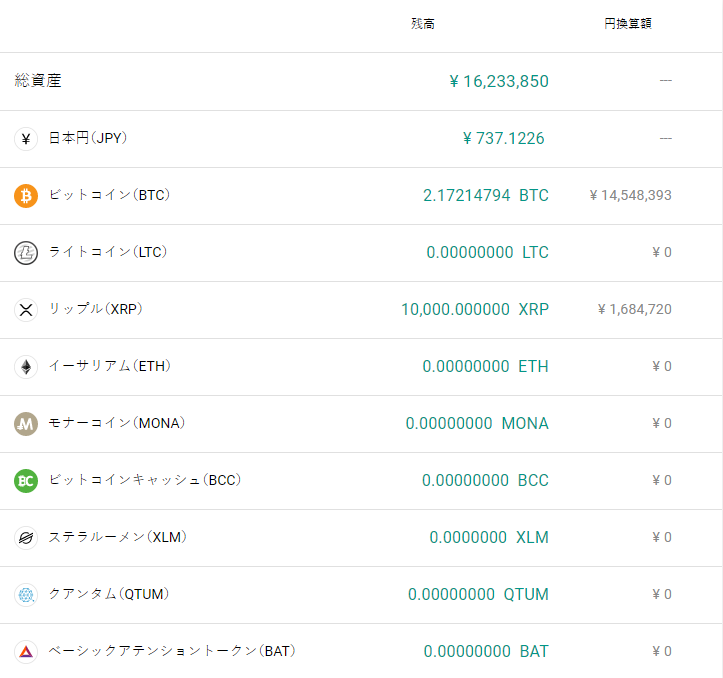Click the ¥ 14,548,393 yen conversion value
The image size is (723, 678).
630,195
